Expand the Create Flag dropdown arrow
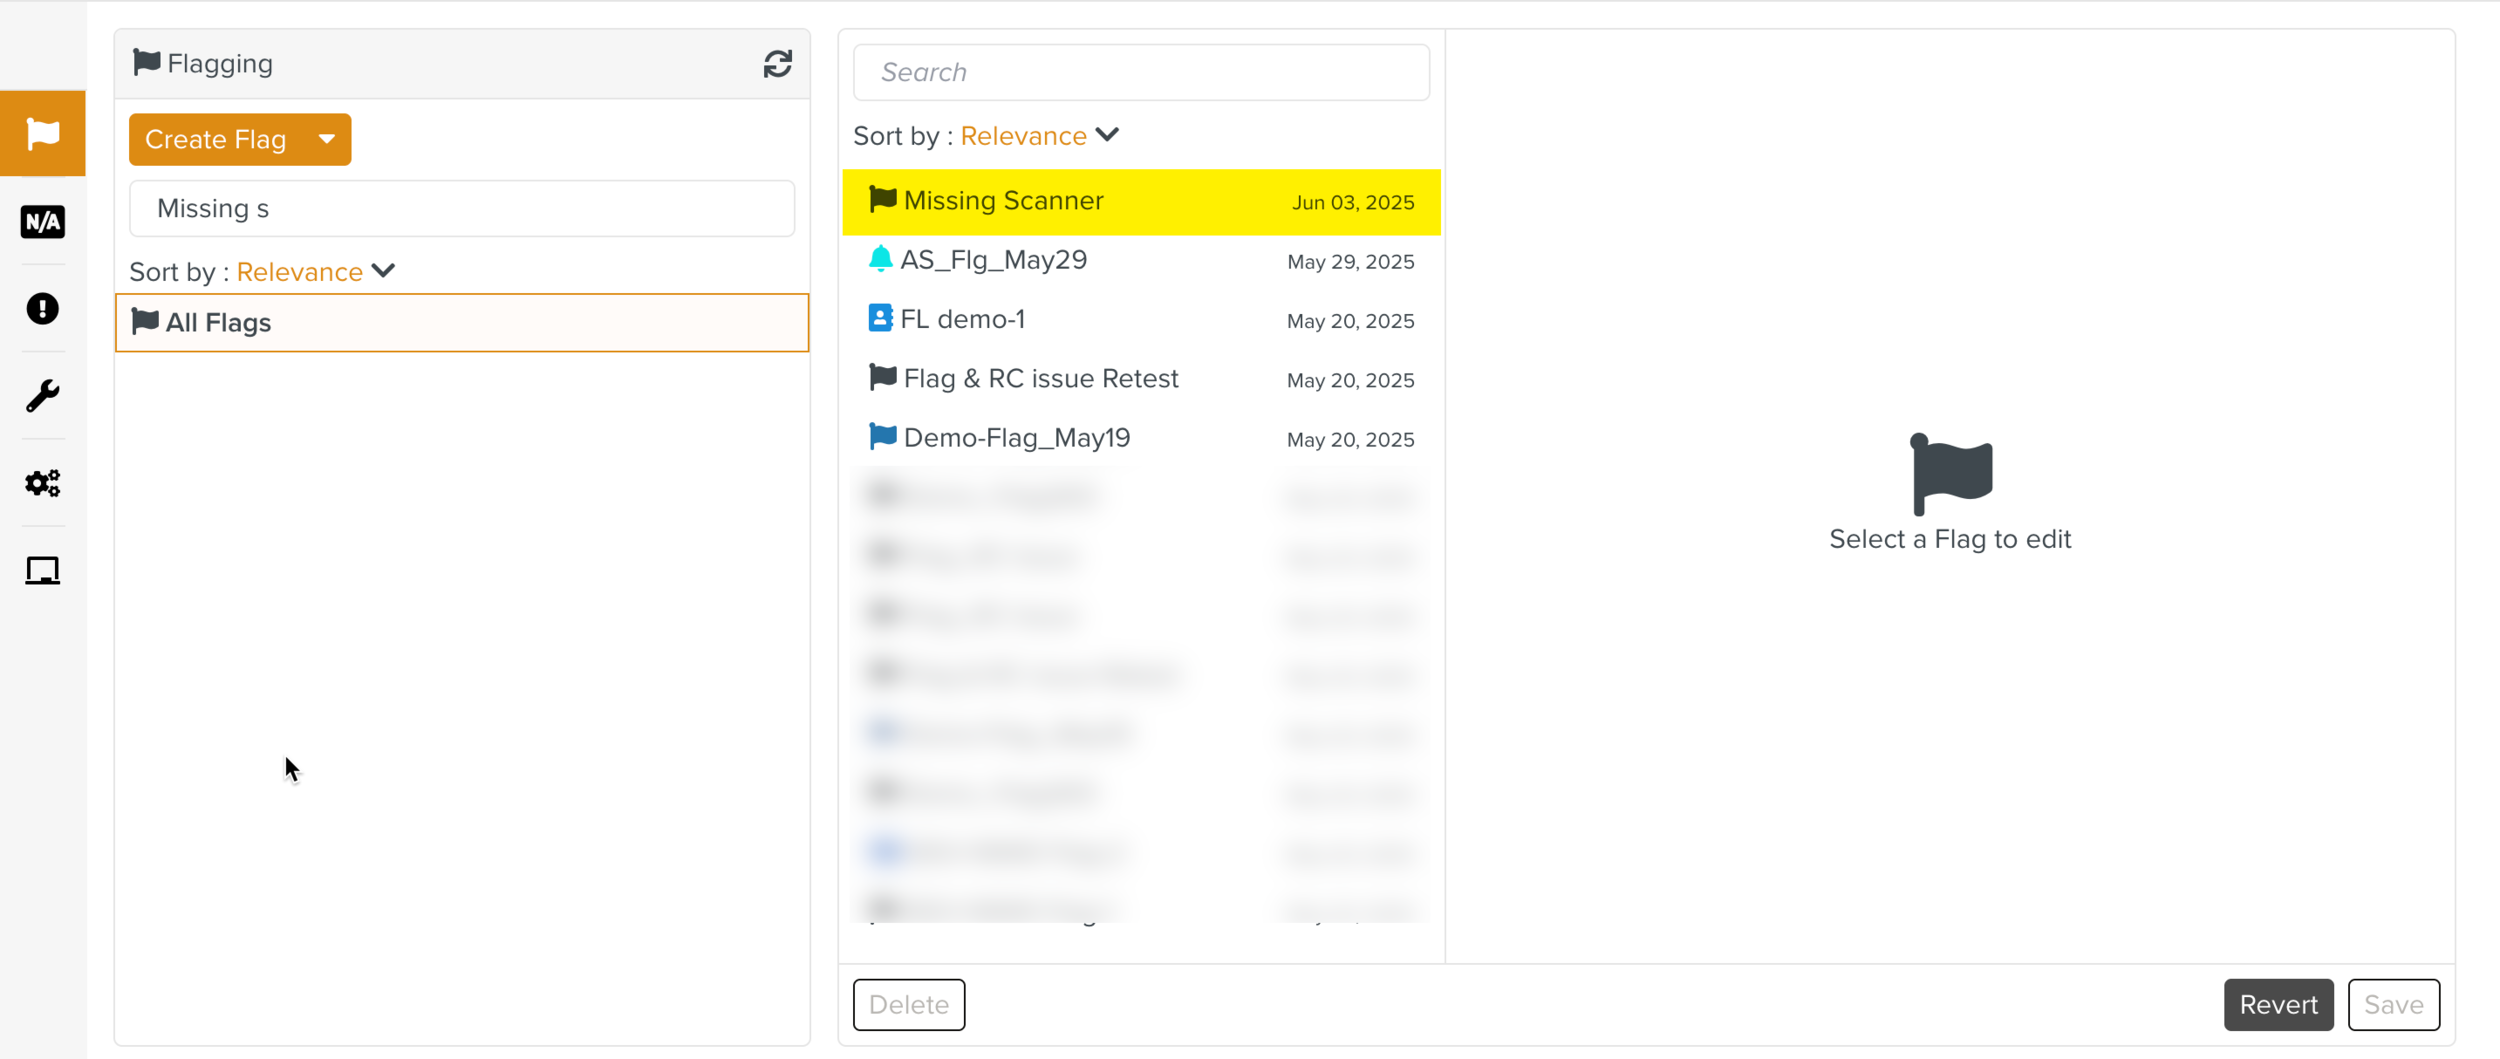 click(x=326, y=139)
